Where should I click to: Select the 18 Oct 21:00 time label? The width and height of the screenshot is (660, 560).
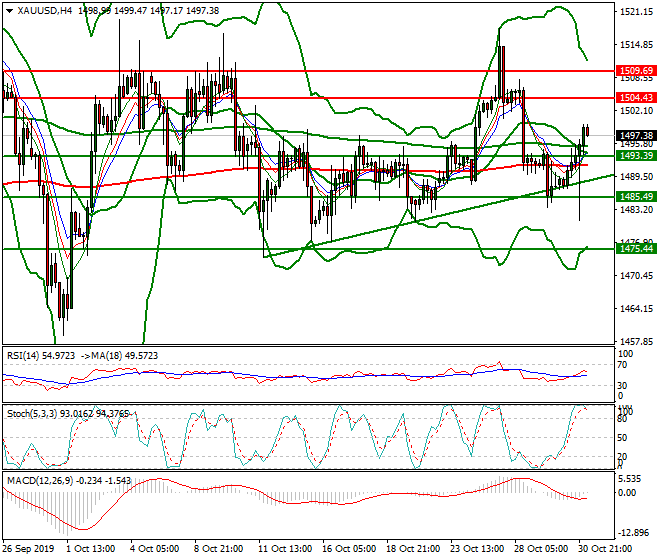click(x=413, y=549)
